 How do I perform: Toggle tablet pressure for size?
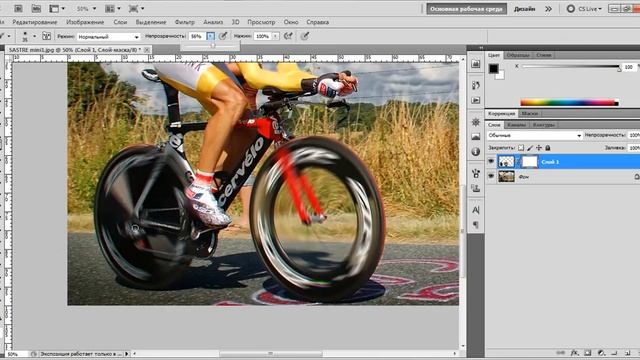[304, 36]
